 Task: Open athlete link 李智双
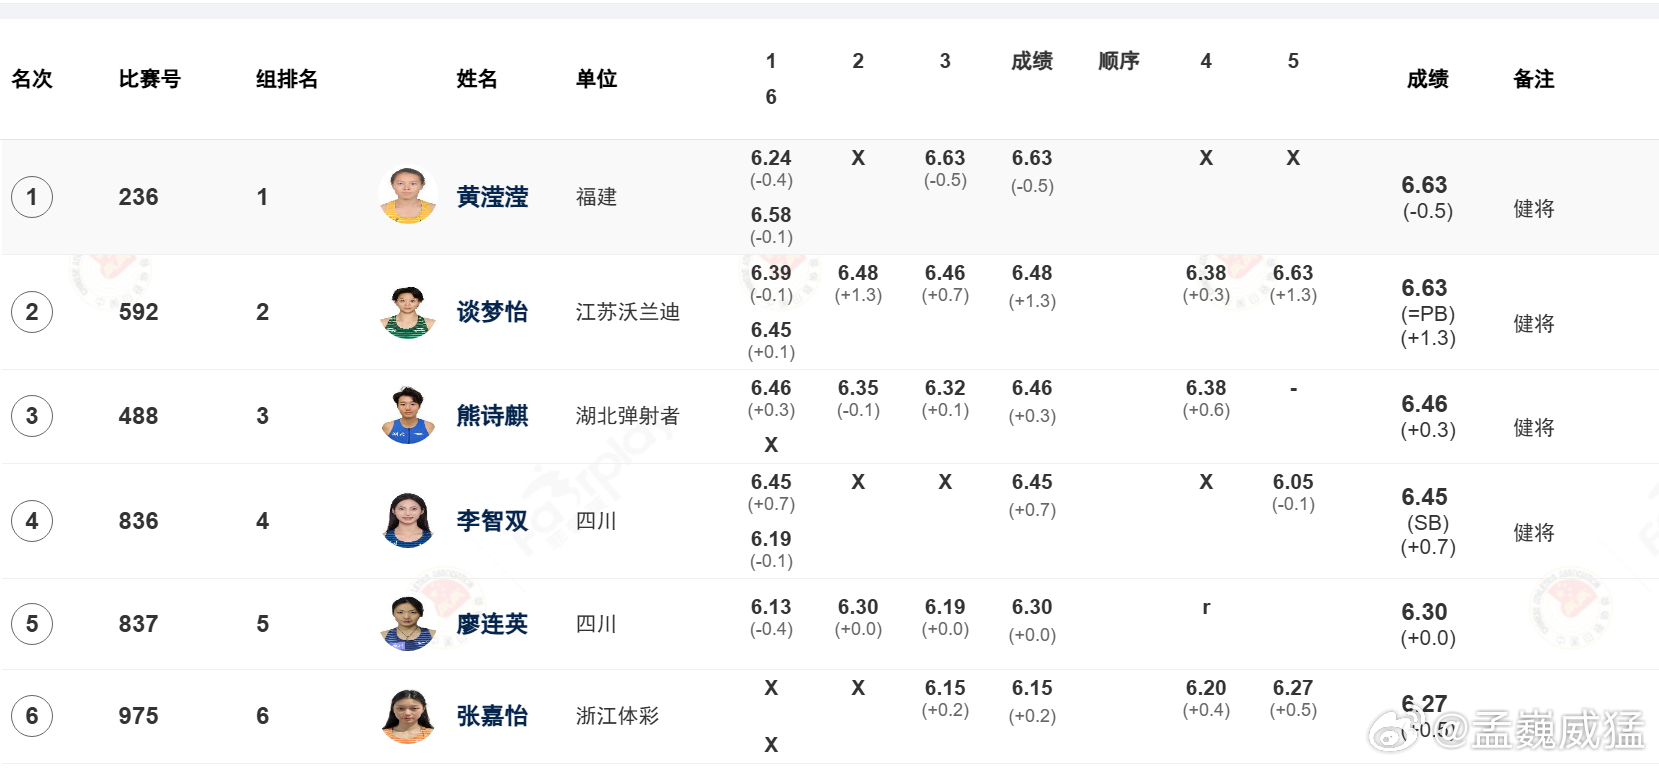[x=492, y=521]
